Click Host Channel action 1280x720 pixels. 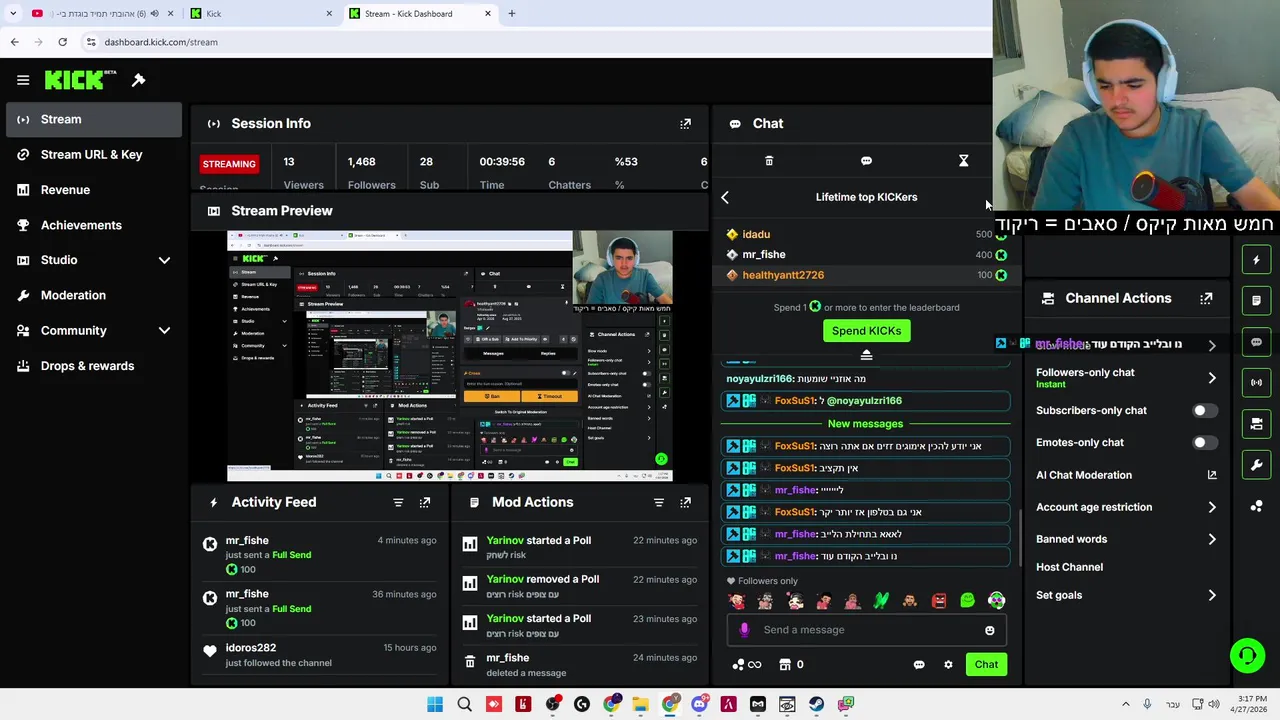[1069, 567]
